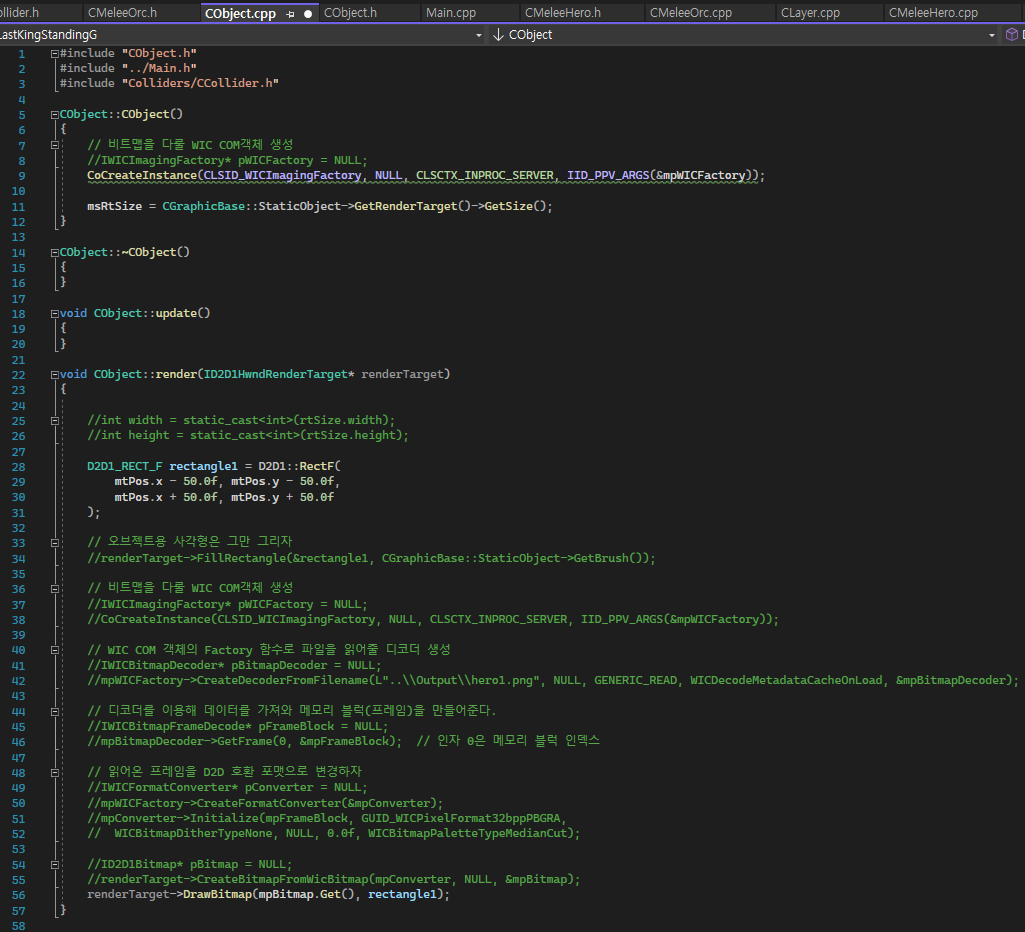Click "../Main.h" include string on line 2
1025x932 pixels.
pos(159,68)
